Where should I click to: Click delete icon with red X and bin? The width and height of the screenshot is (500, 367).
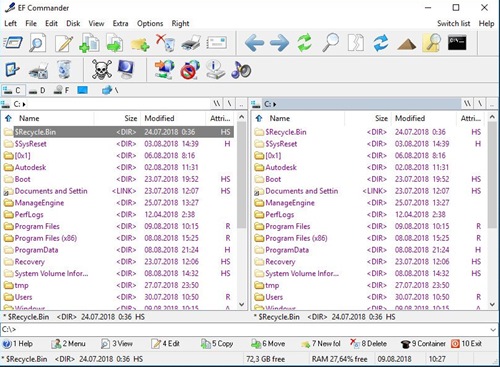[165, 43]
